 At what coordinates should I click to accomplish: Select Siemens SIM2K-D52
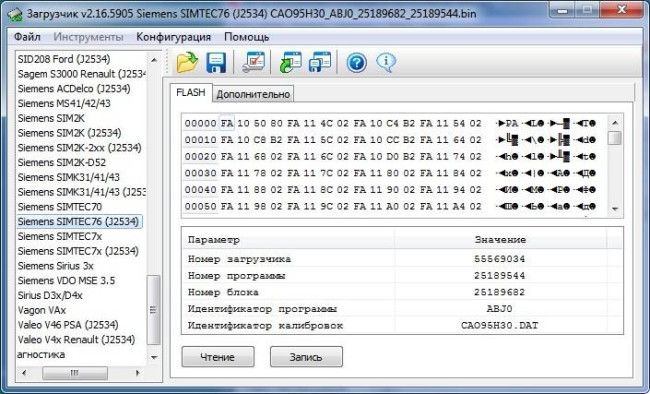pyautogui.click(x=61, y=162)
